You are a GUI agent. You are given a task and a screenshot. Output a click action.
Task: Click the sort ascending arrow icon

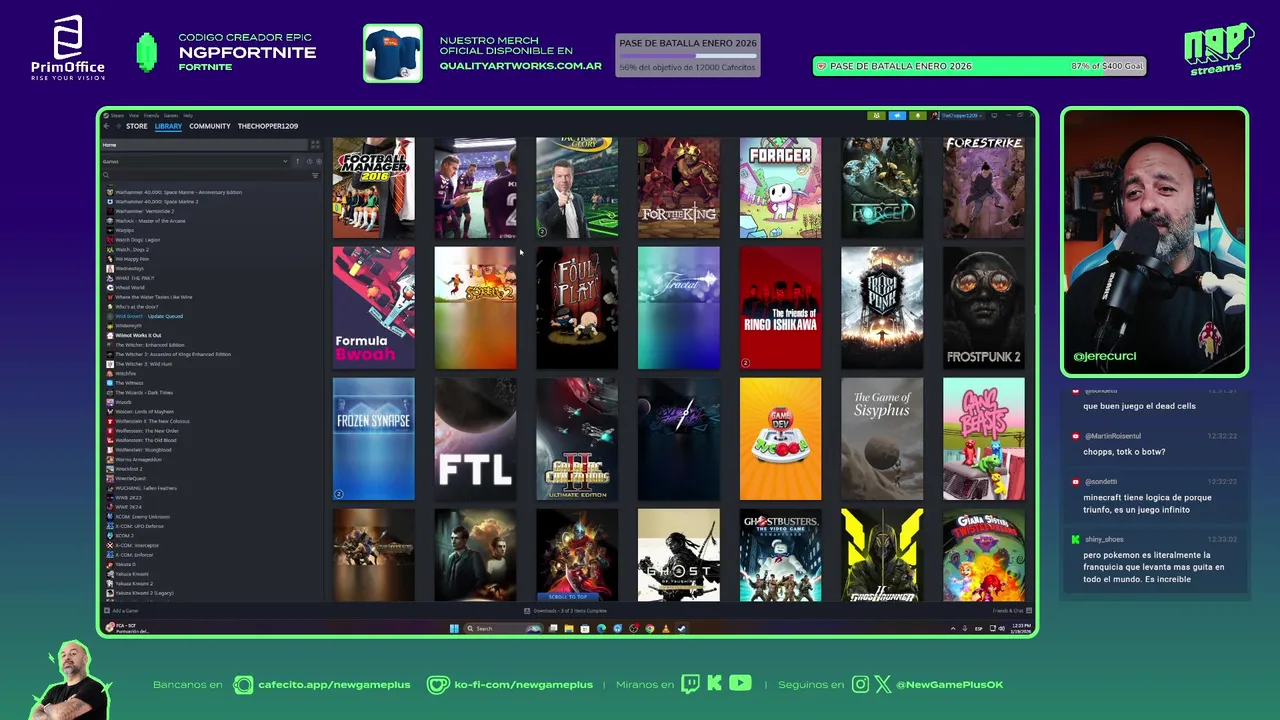297,161
